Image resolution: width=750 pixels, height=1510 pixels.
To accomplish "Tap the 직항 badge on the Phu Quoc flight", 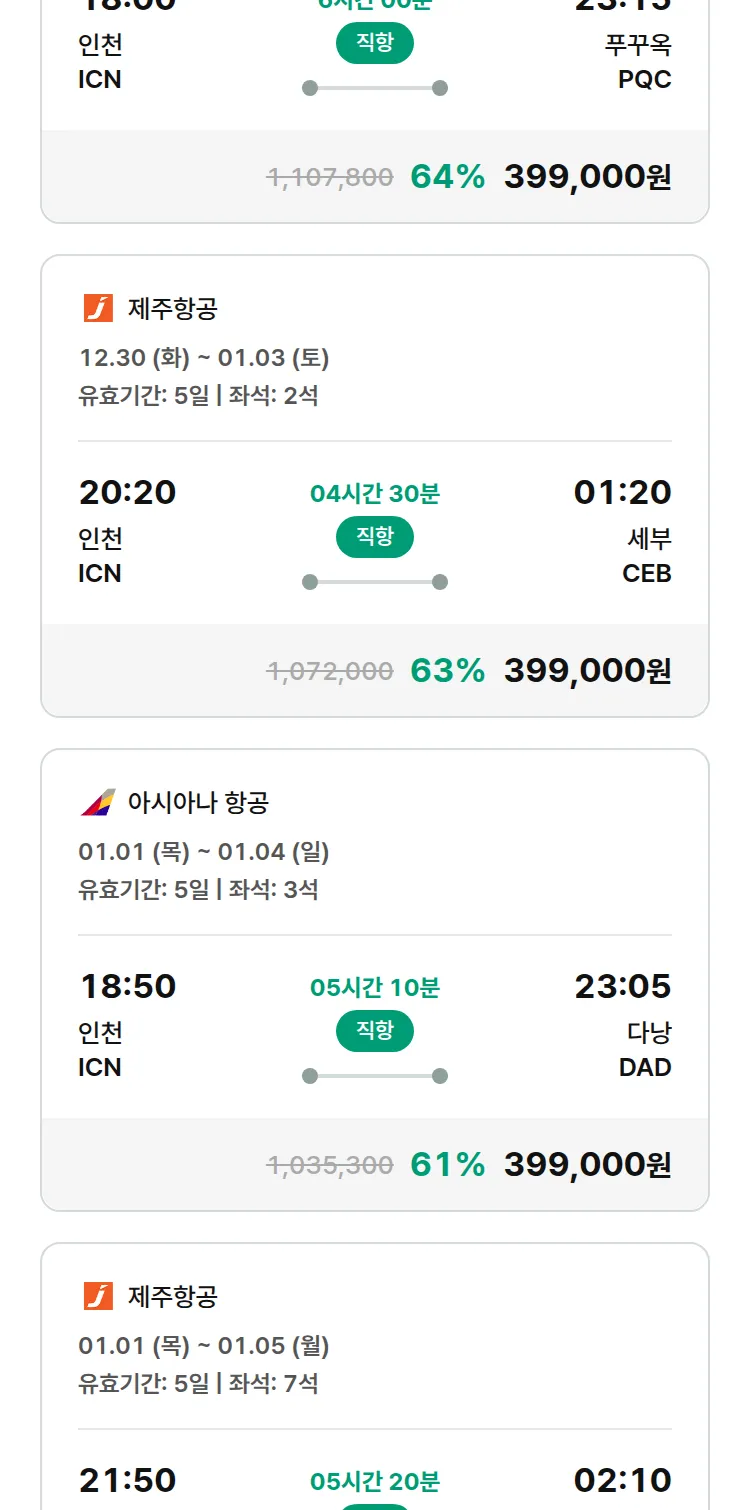I will click(375, 43).
